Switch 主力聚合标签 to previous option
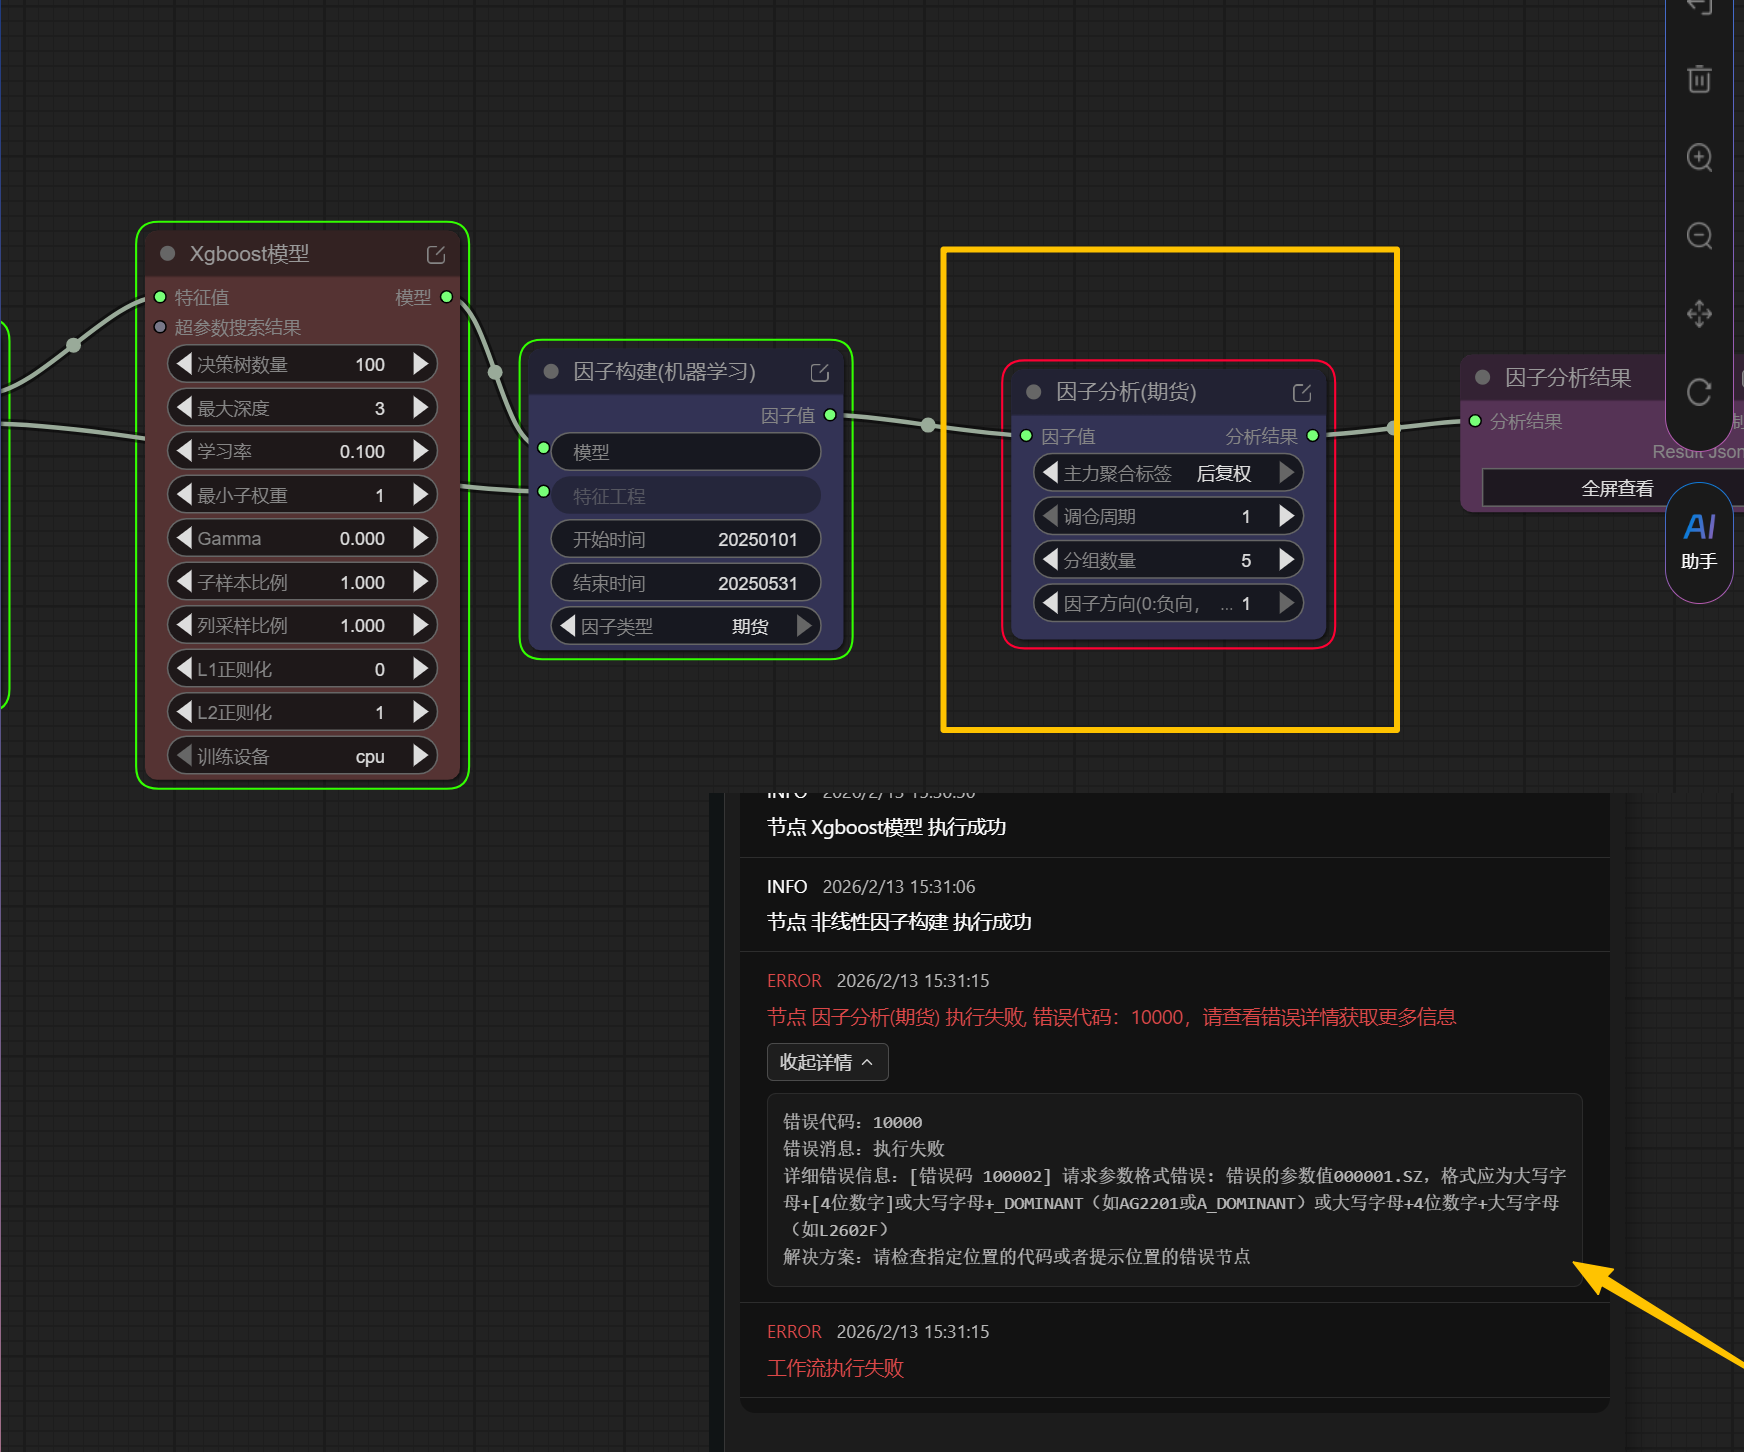This screenshot has height=1452, width=1744. point(1050,473)
